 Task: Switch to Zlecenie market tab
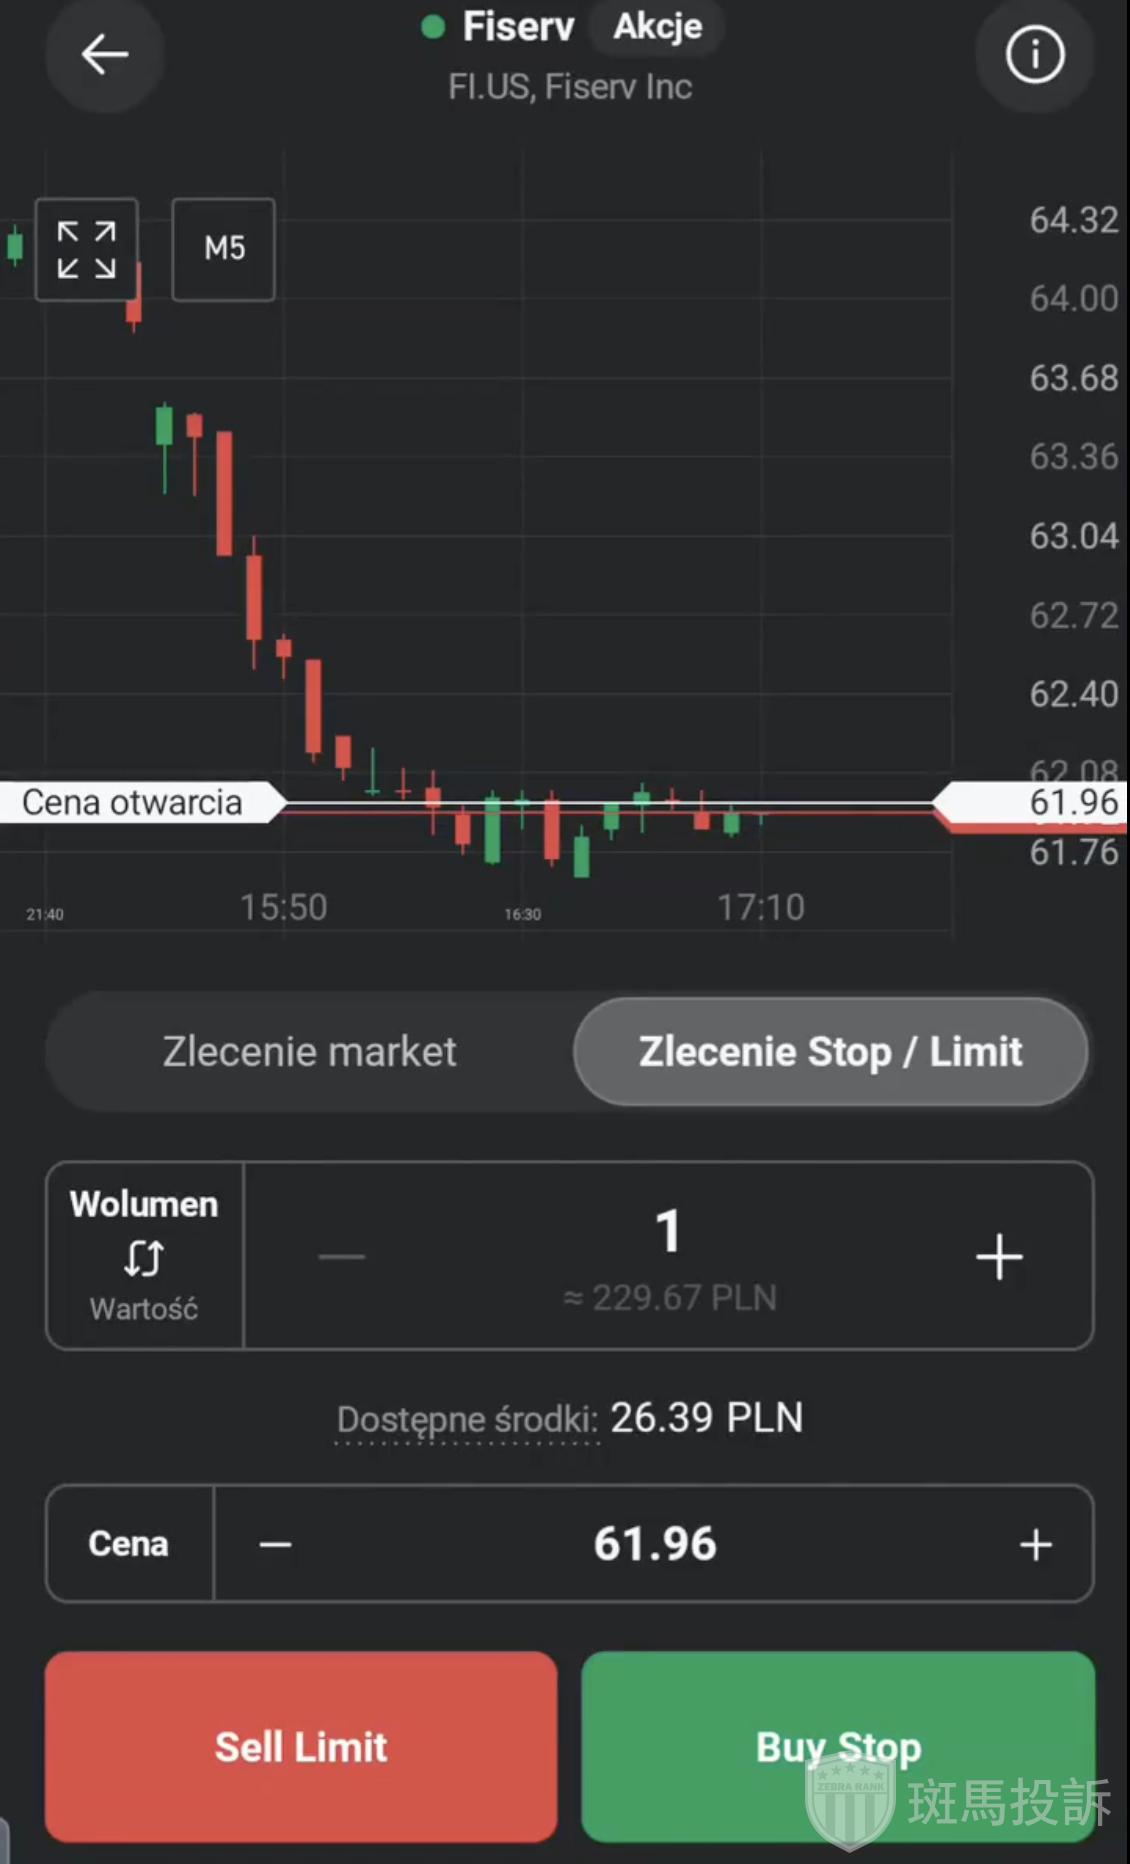point(309,1052)
